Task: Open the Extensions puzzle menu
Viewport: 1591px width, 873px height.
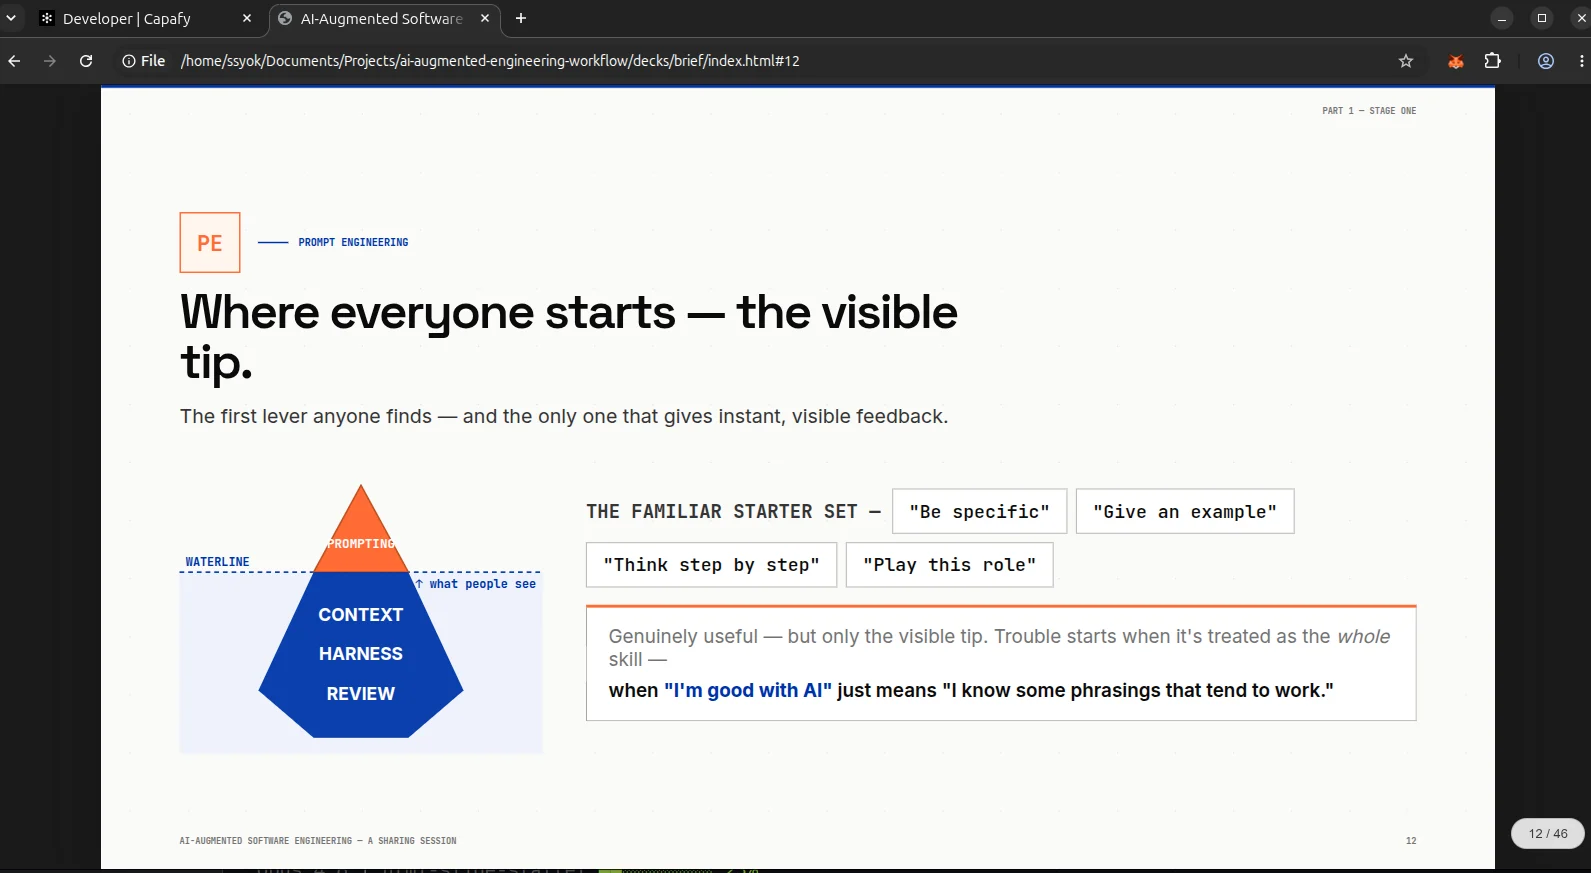Action: coord(1493,61)
